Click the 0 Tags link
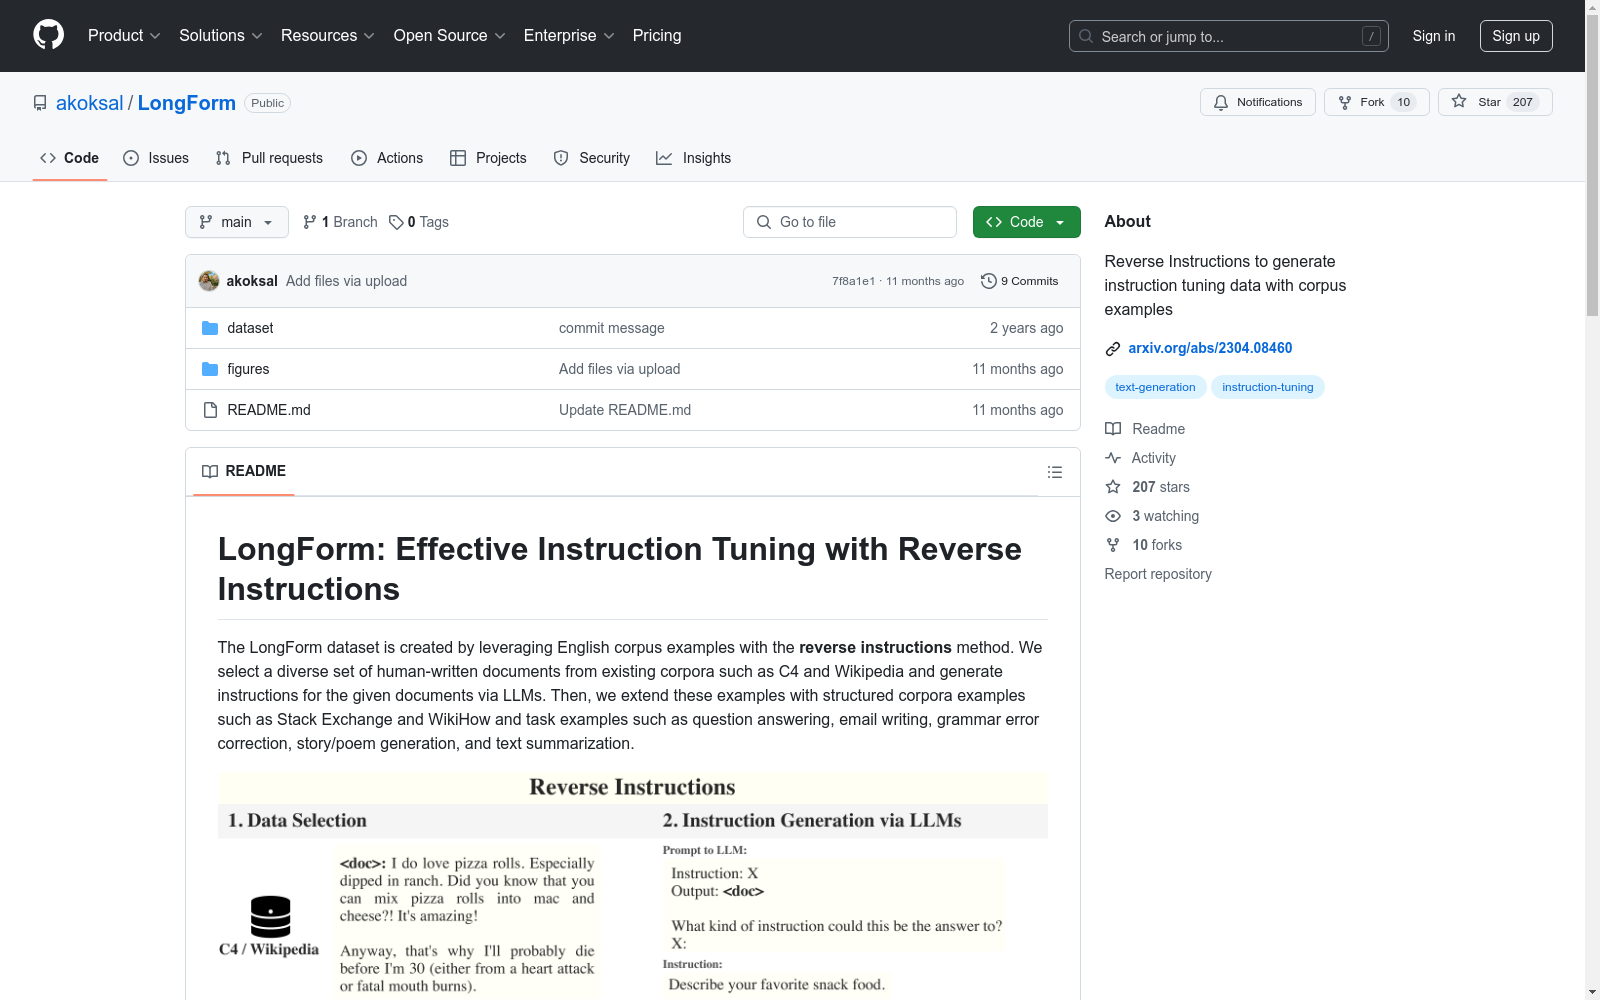This screenshot has width=1600, height=1000. tap(419, 222)
